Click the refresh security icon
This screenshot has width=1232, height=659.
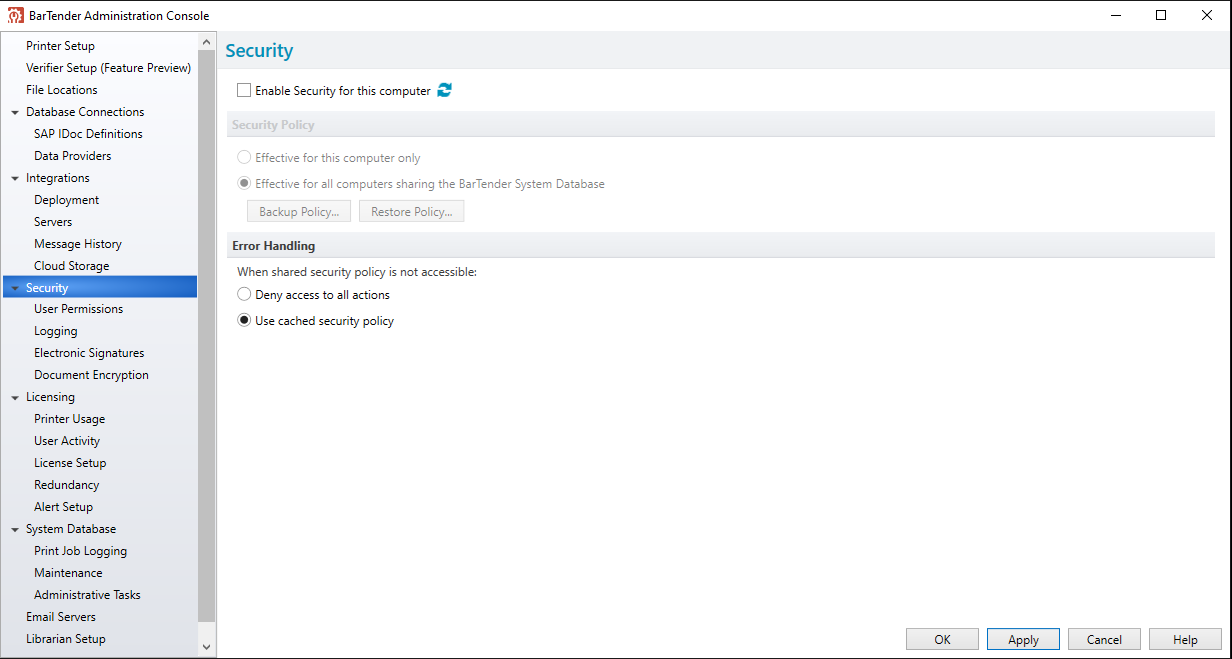[x=445, y=90]
